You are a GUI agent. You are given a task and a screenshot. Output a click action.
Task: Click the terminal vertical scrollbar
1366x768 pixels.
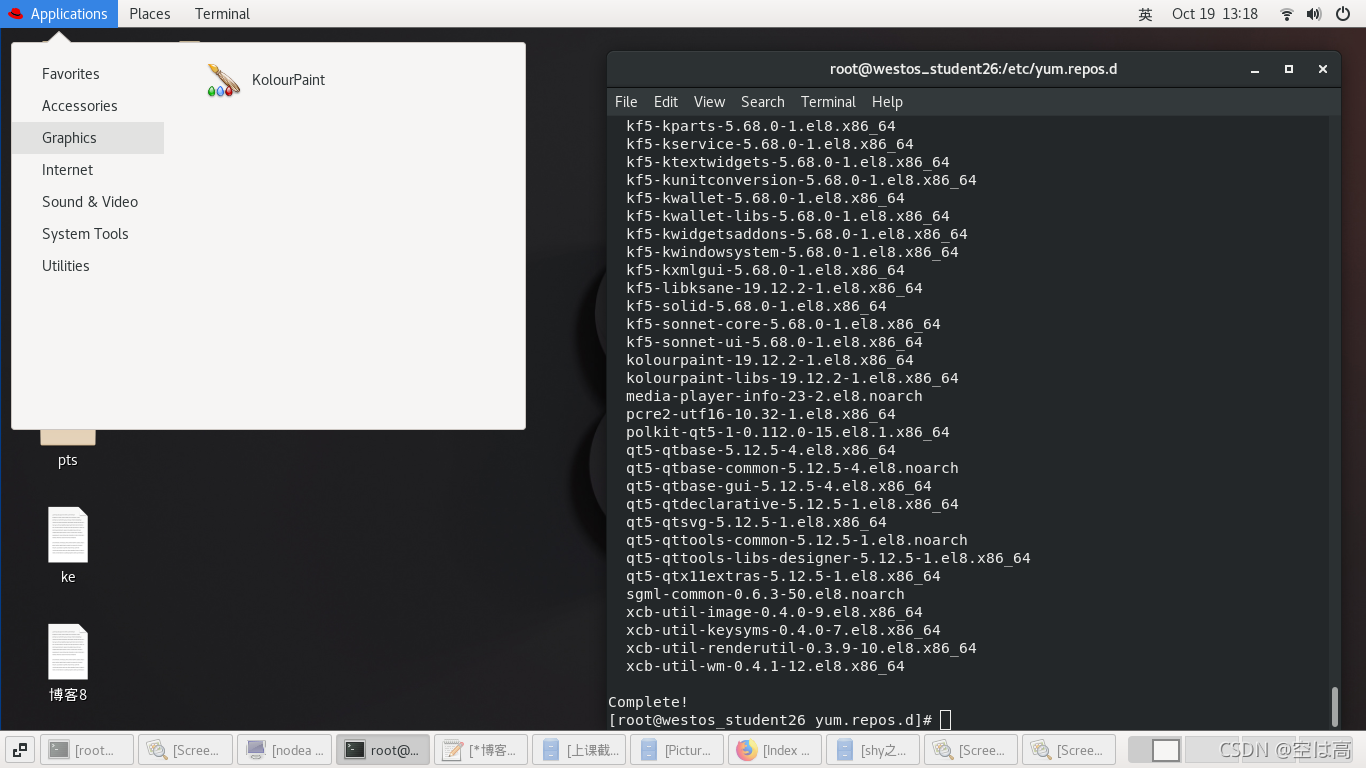[1334, 706]
